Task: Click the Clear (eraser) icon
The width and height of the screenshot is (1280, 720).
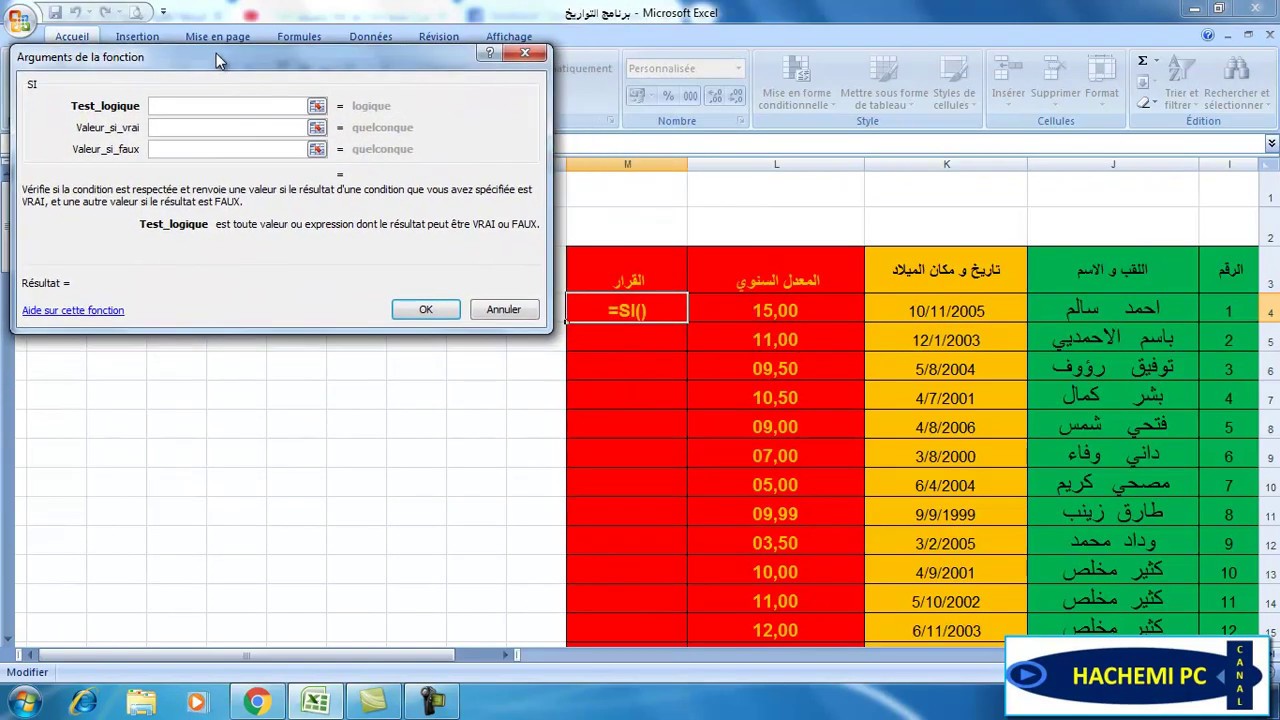Action: (1145, 103)
